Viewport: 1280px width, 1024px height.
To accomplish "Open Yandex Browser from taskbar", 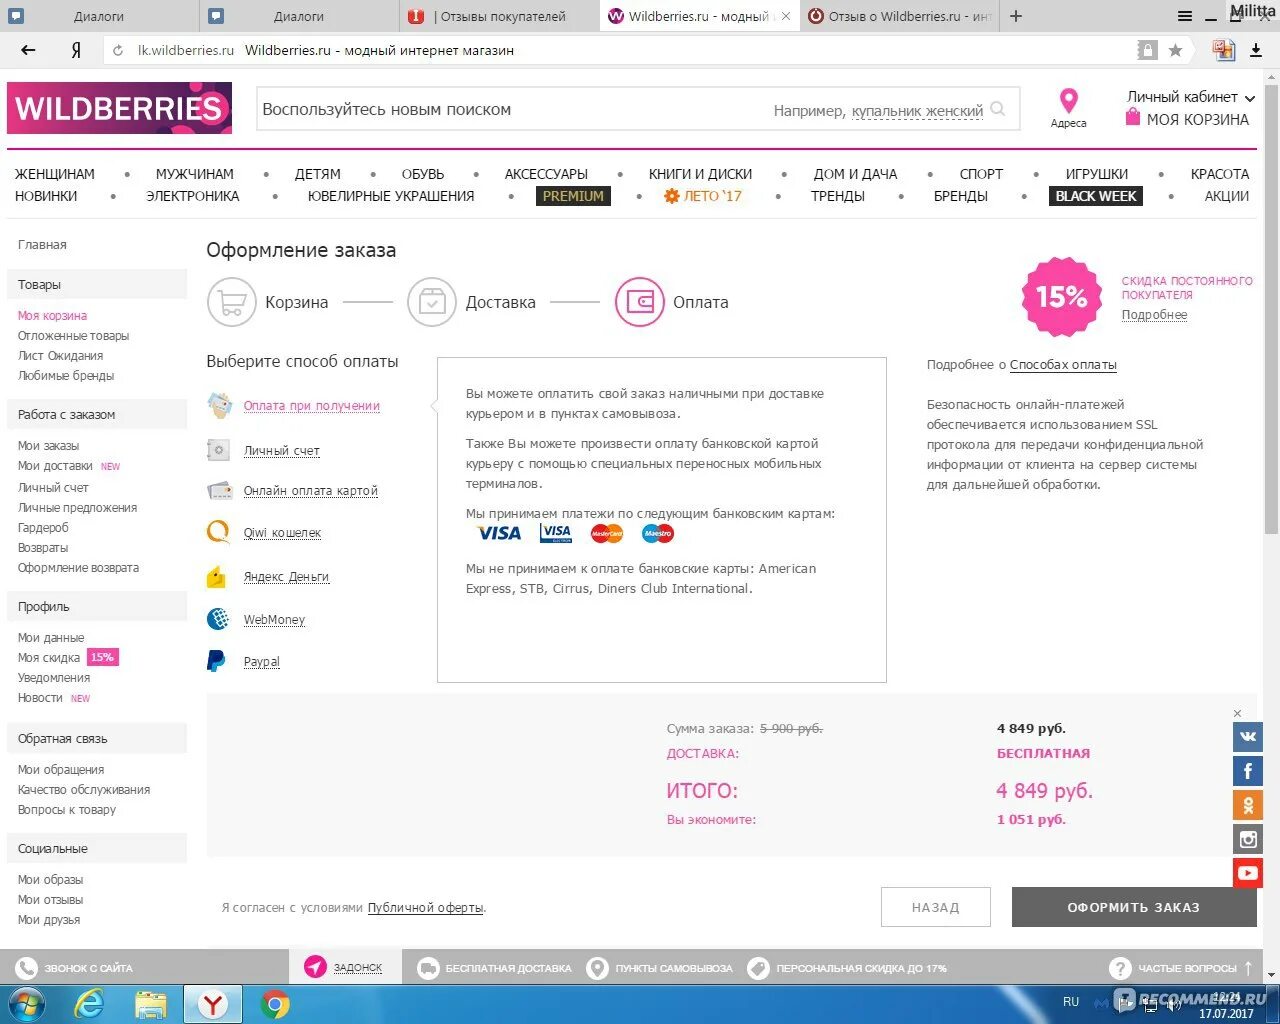I will pyautogui.click(x=213, y=1004).
